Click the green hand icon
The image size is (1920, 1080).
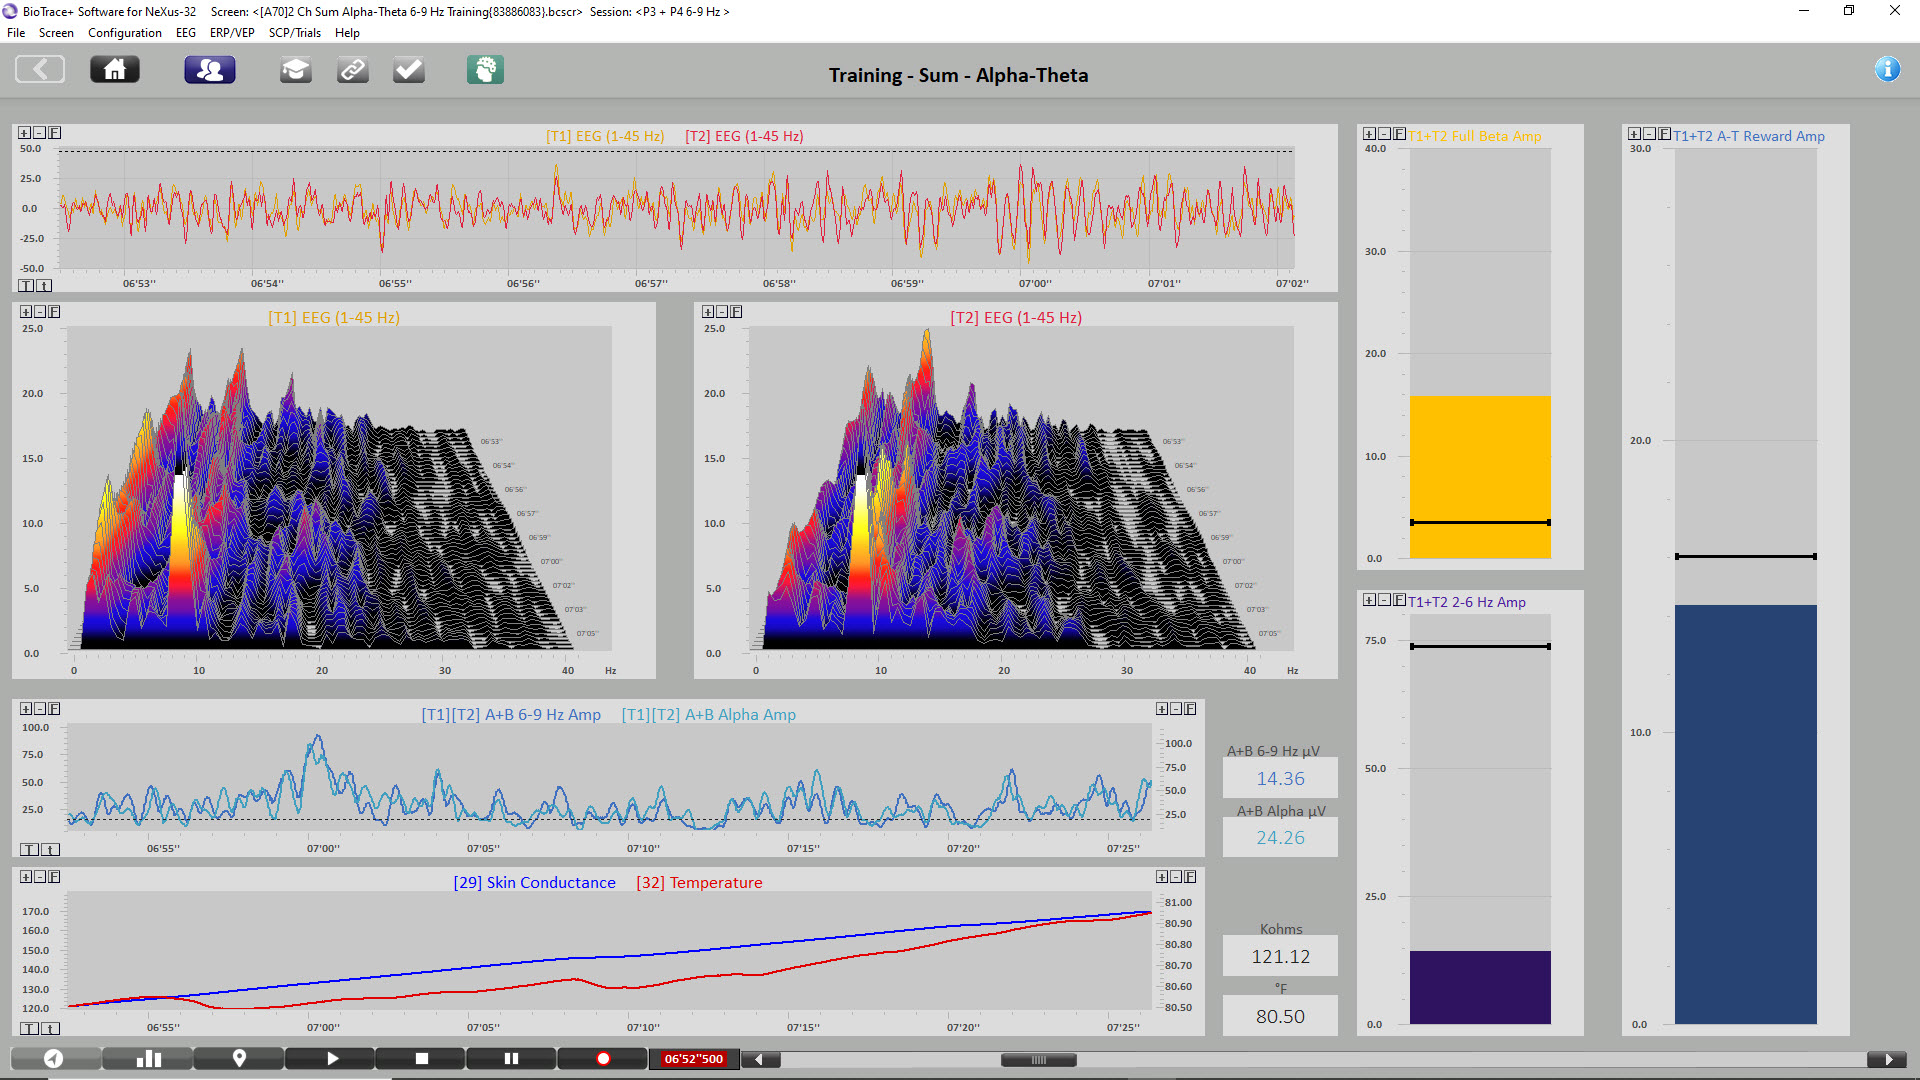tap(485, 70)
